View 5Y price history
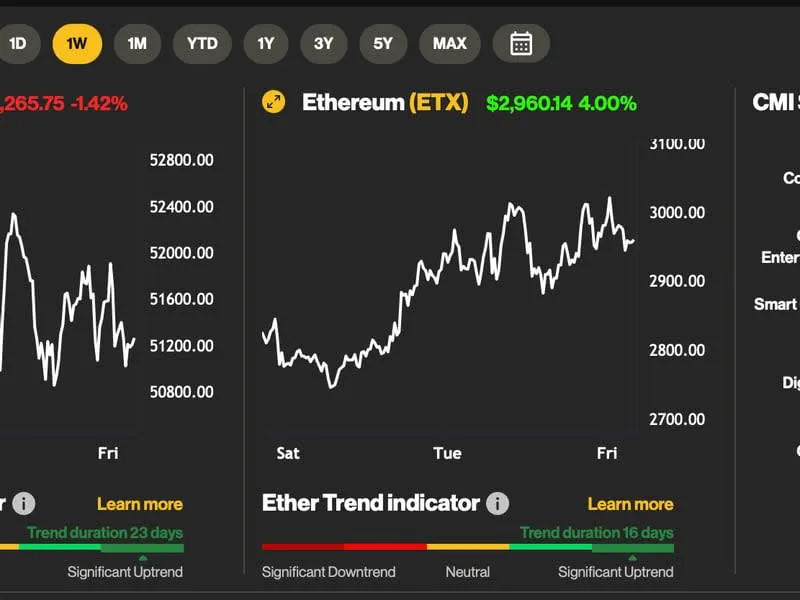800x600 pixels. coord(383,43)
